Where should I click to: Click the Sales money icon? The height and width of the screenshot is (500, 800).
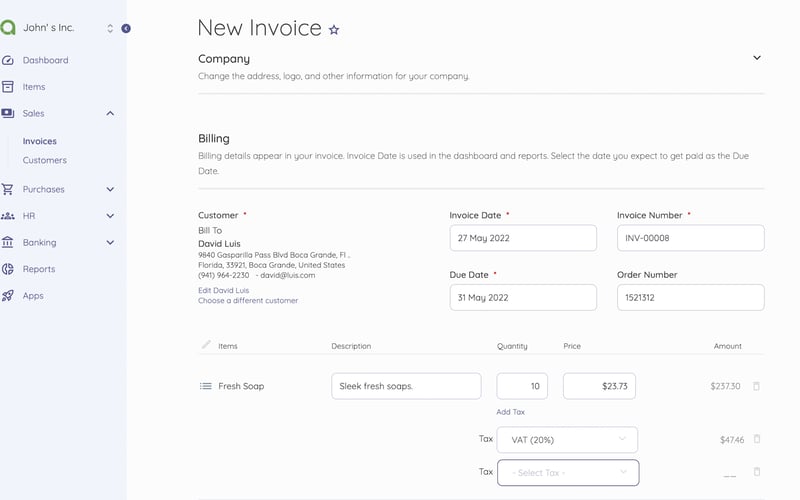click(x=8, y=113)
